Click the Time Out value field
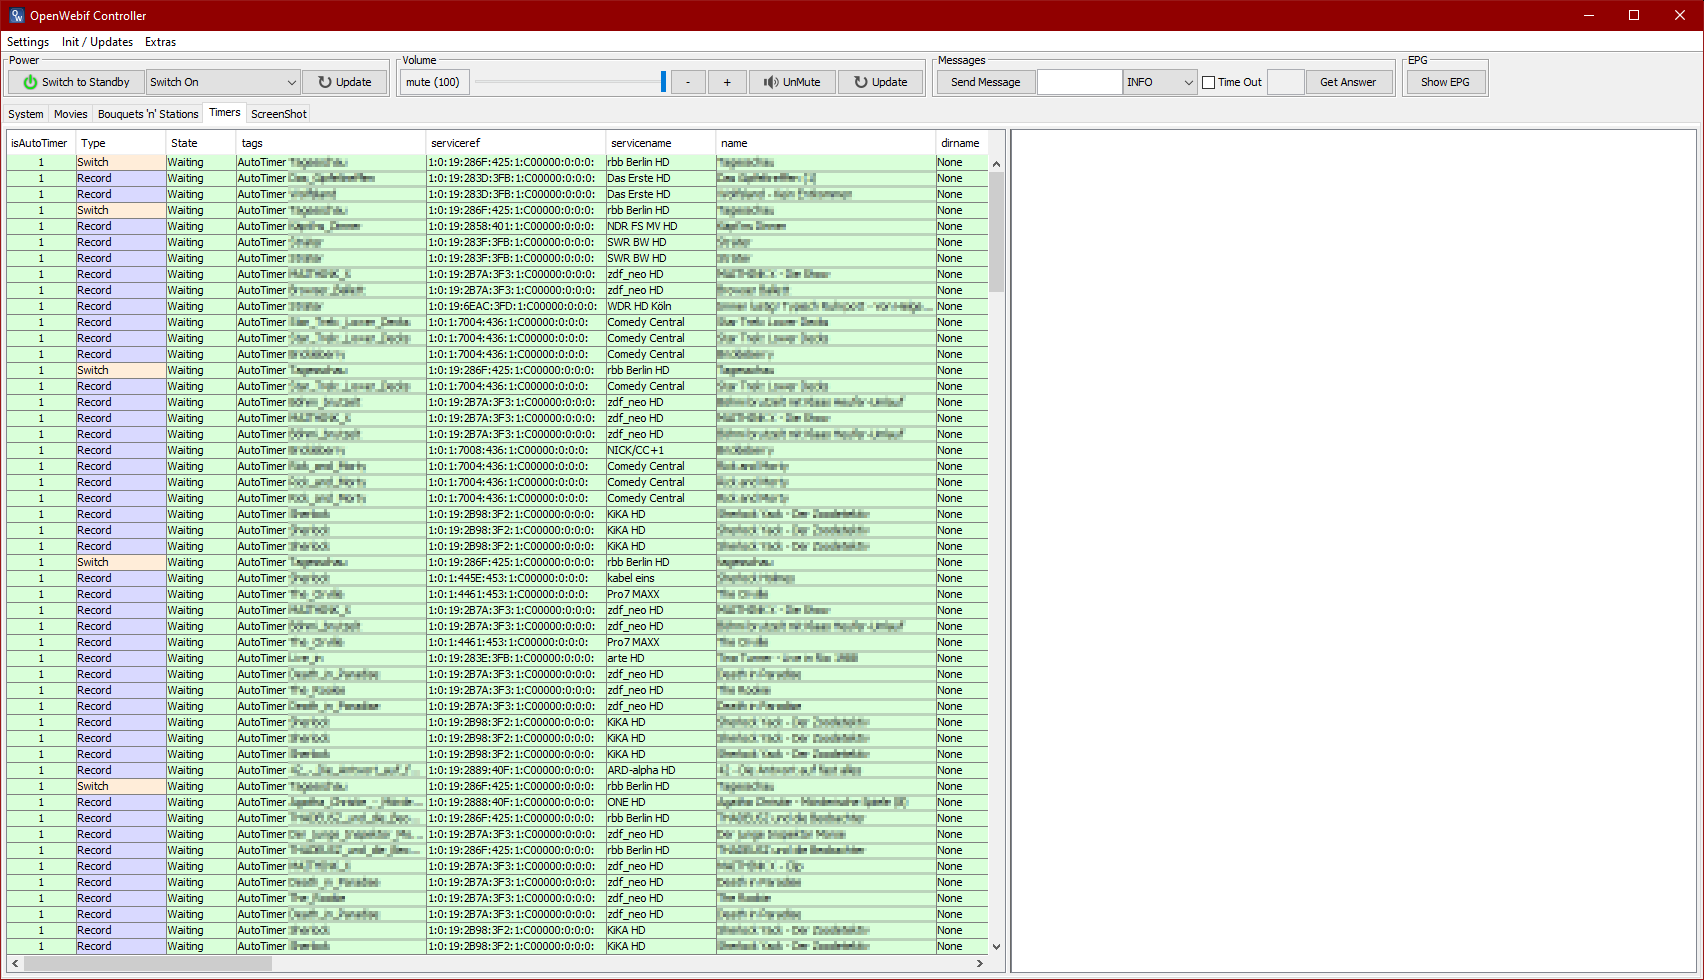1704x980 pixels. pos(1285,82)
